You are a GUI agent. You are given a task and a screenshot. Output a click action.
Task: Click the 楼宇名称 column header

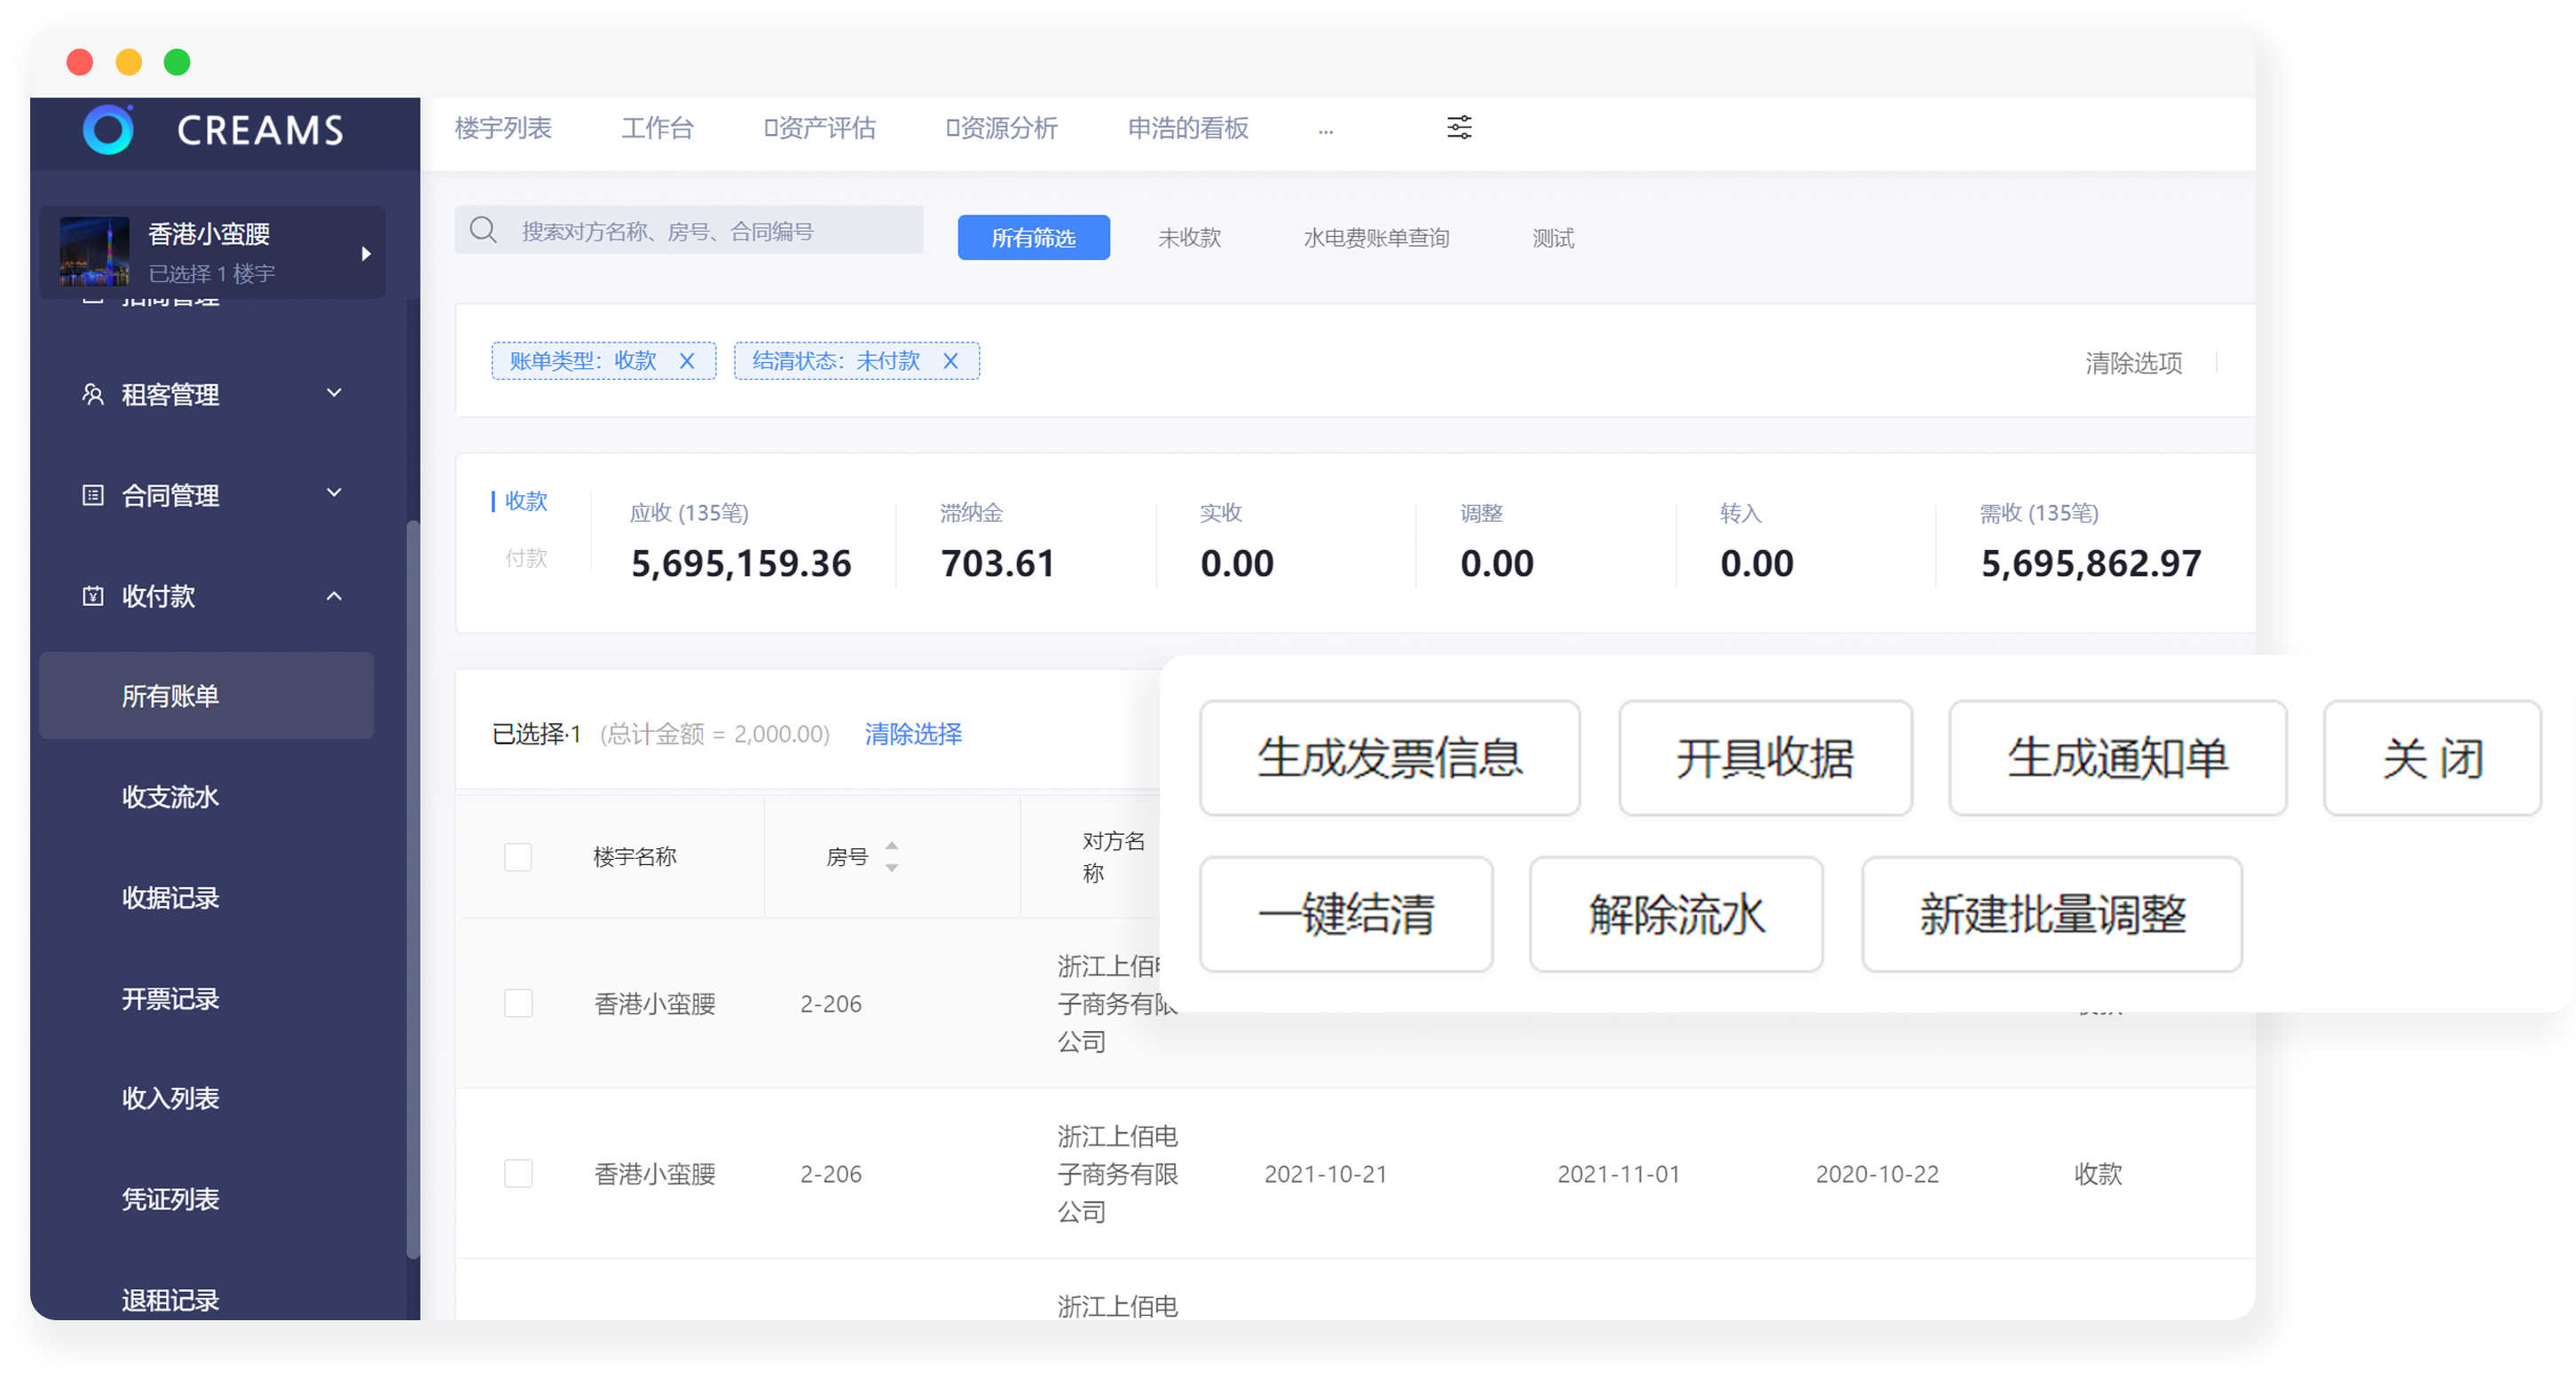click(634, 857)
